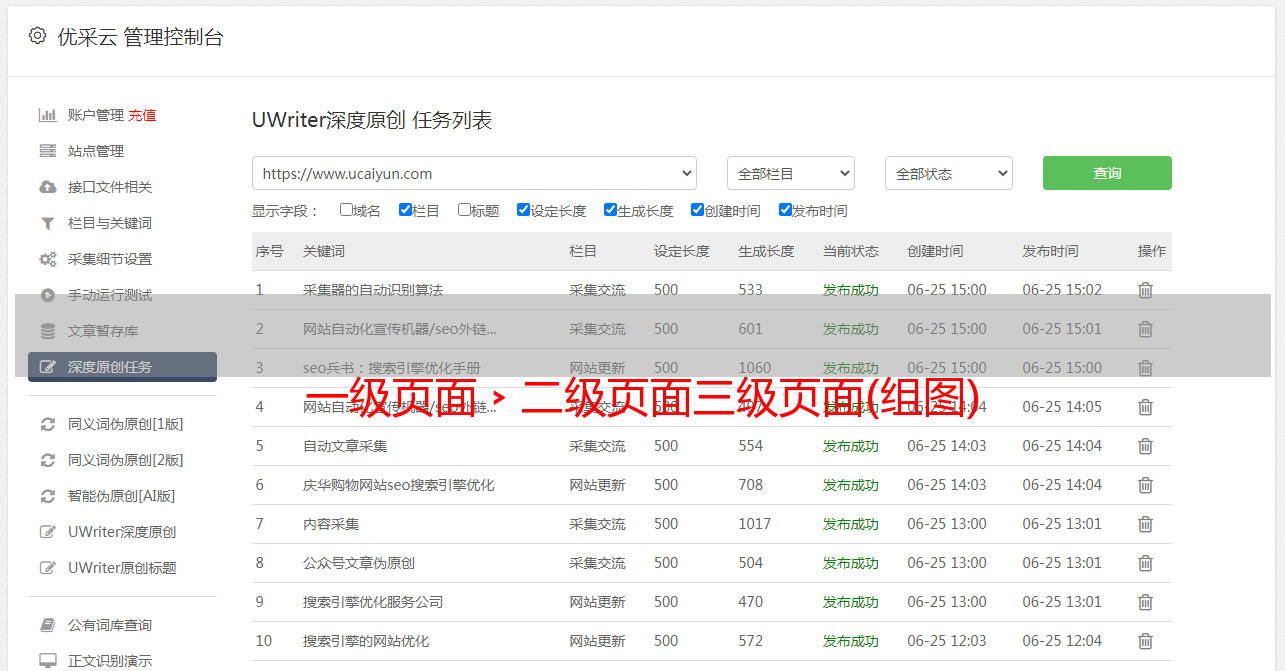This screenshot has width=1285, height=671.
Task: Enable the 域名 display field checkbox
Action: tap(346, 210)
